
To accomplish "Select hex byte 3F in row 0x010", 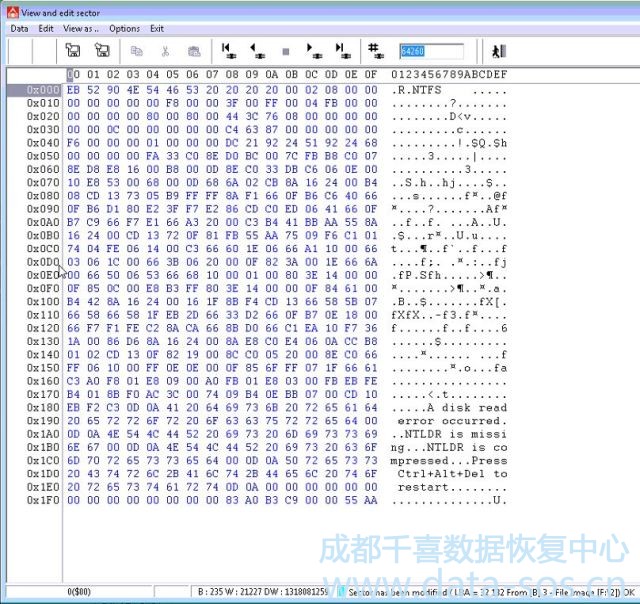I will [x=232, y=103].
